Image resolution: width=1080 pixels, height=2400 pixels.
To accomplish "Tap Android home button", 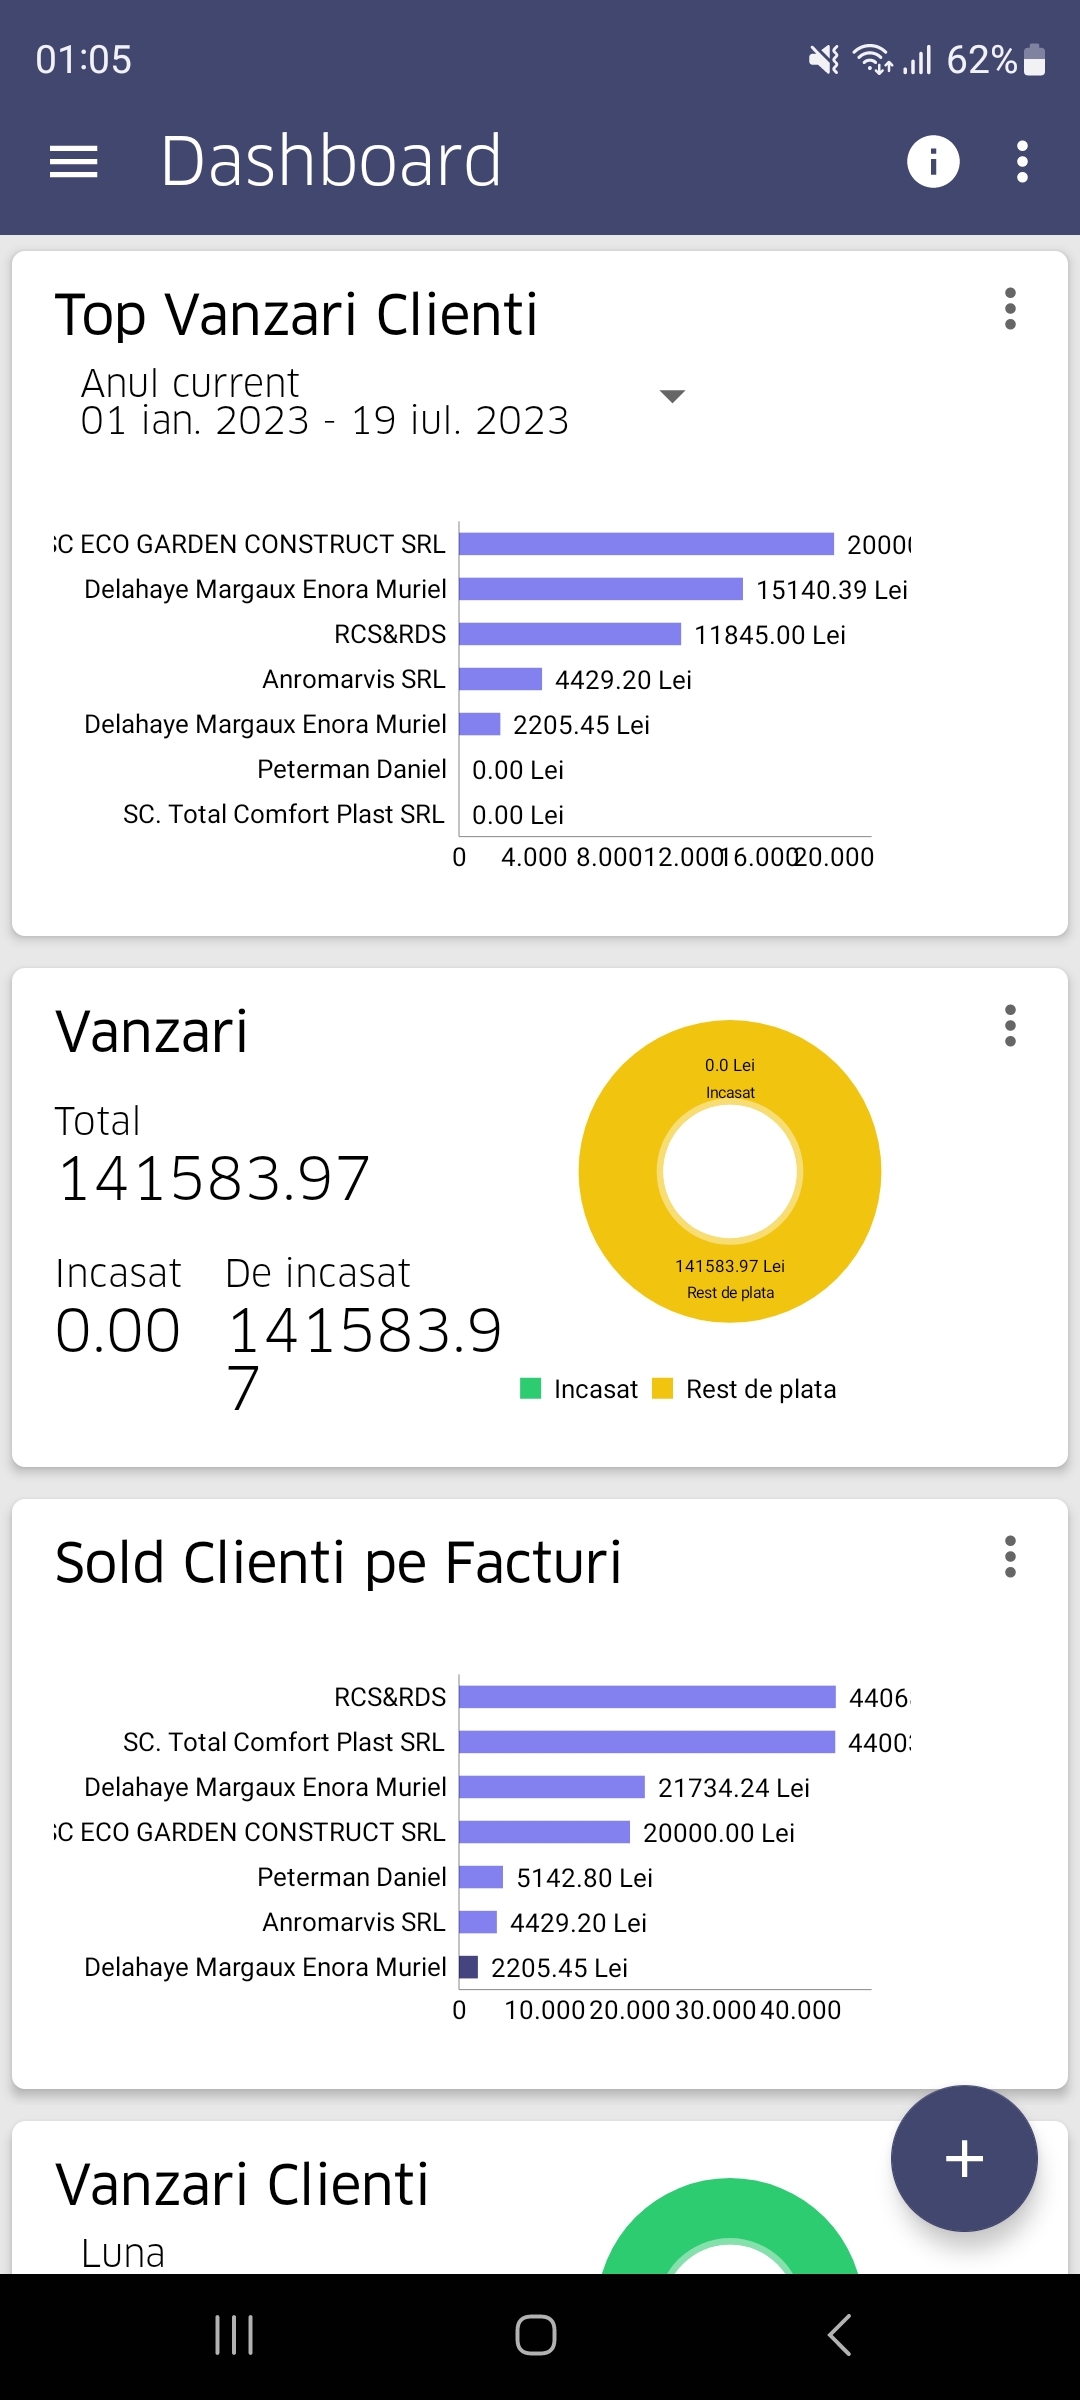I will point(536,2335).
